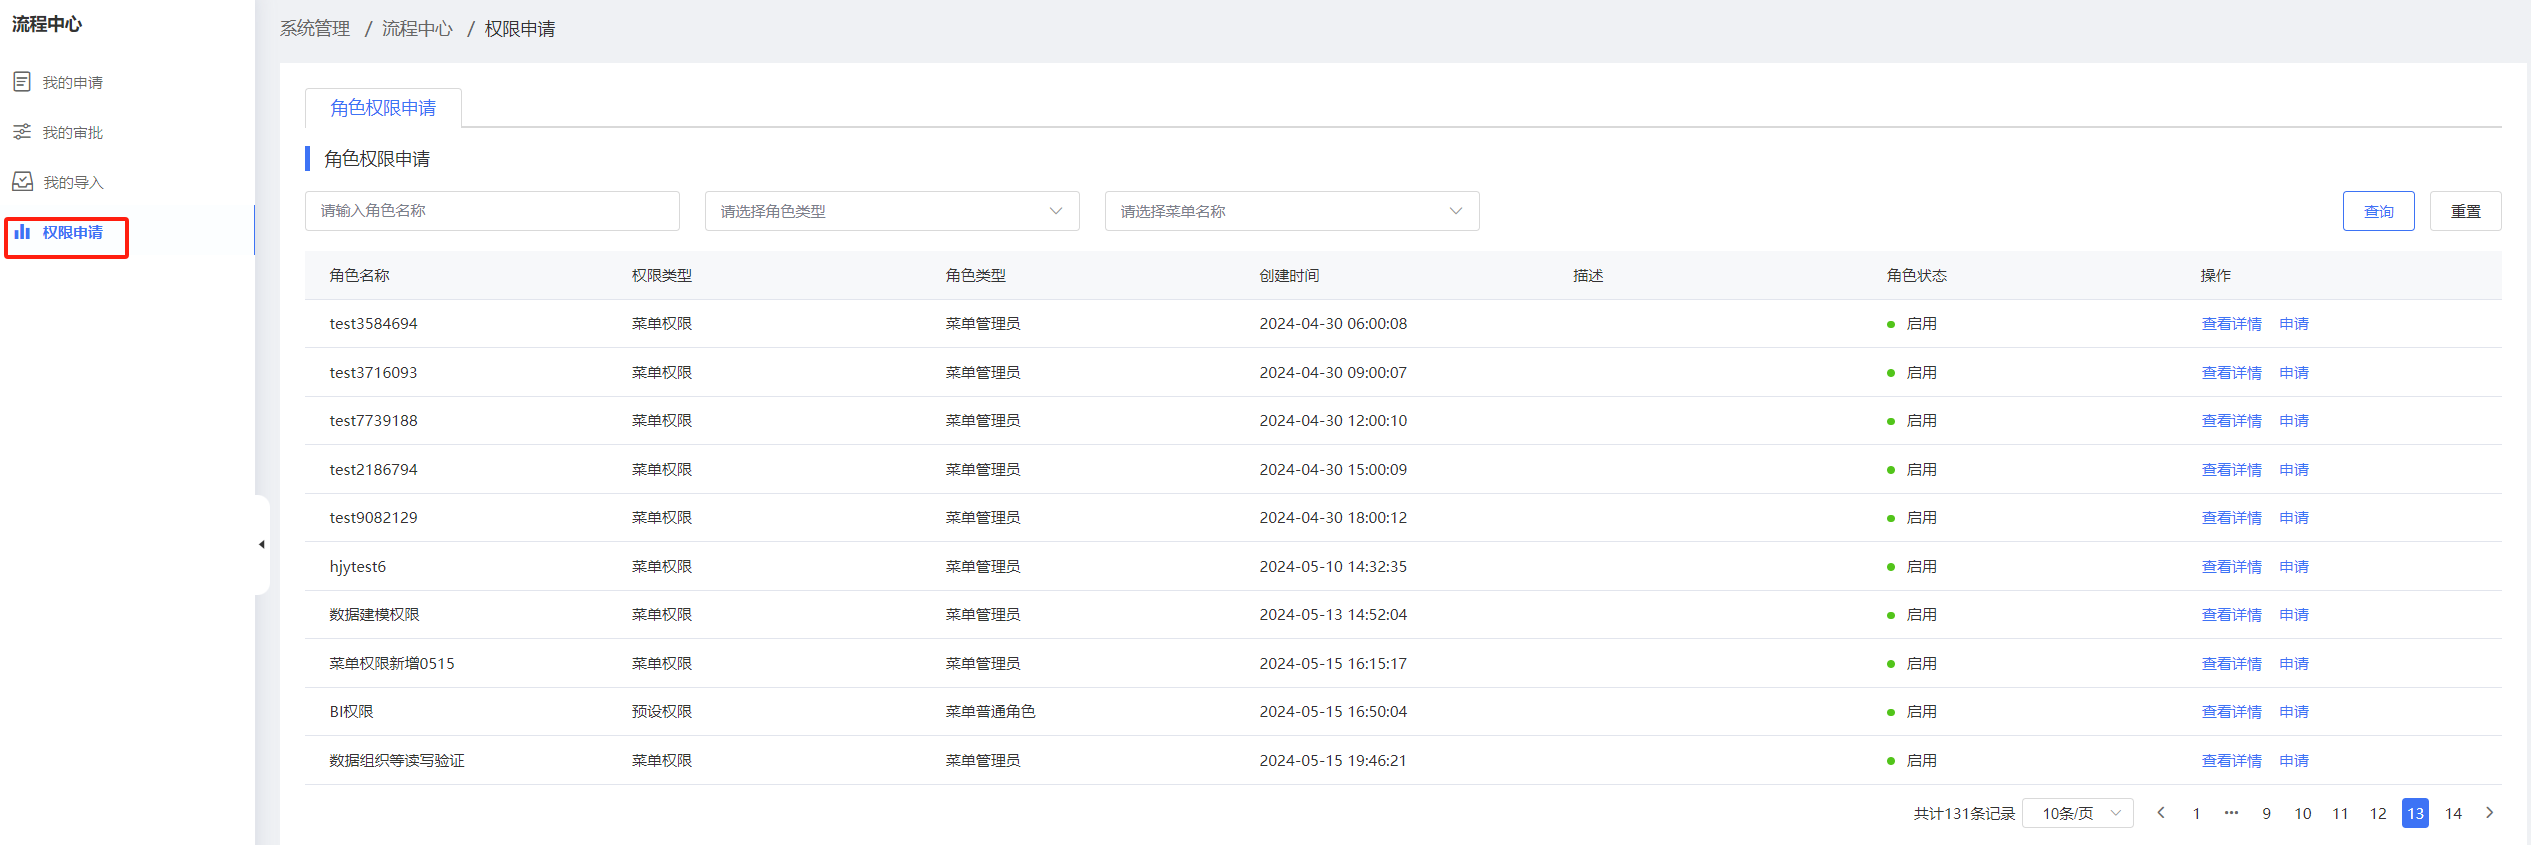View details for test9082129

(2231, 518)
